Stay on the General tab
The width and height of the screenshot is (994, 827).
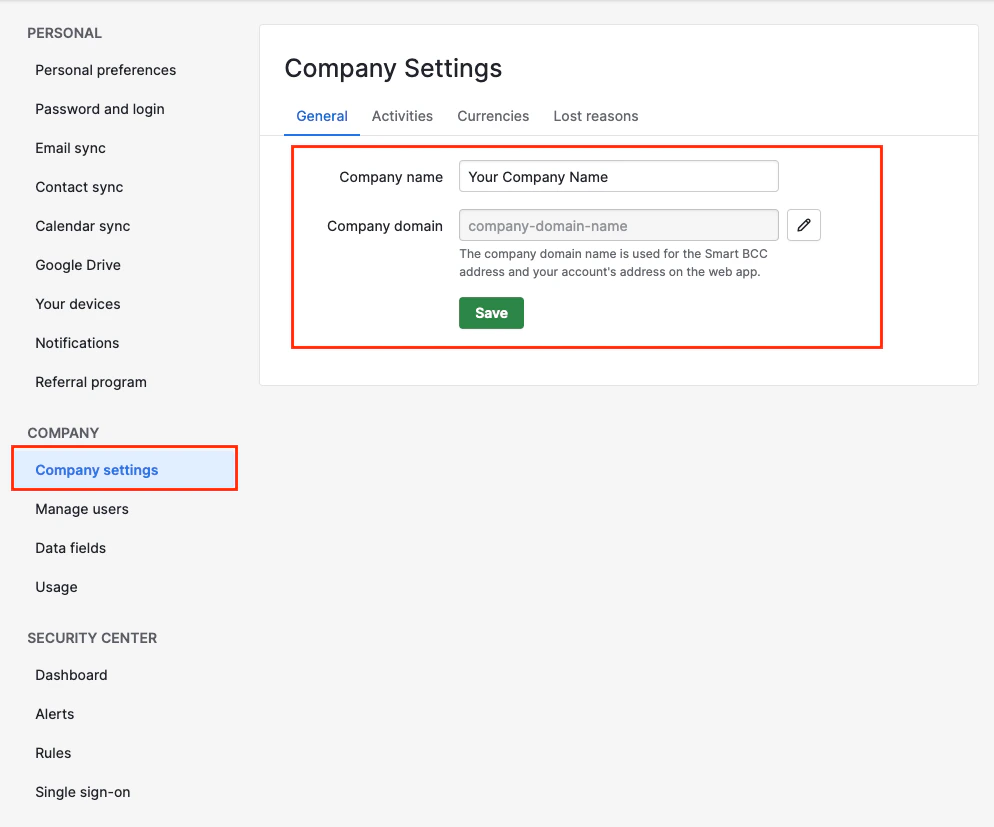tap(321, 116)
